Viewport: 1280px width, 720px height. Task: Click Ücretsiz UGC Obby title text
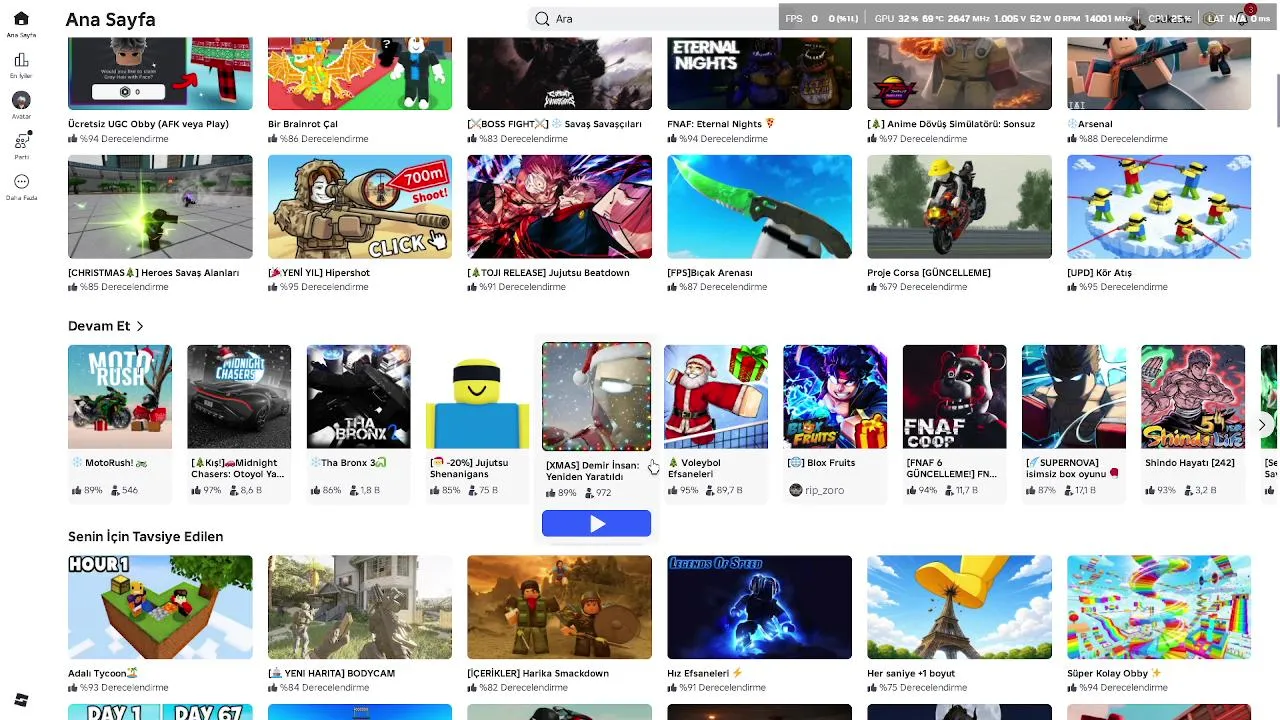click(x=148, y=124)
